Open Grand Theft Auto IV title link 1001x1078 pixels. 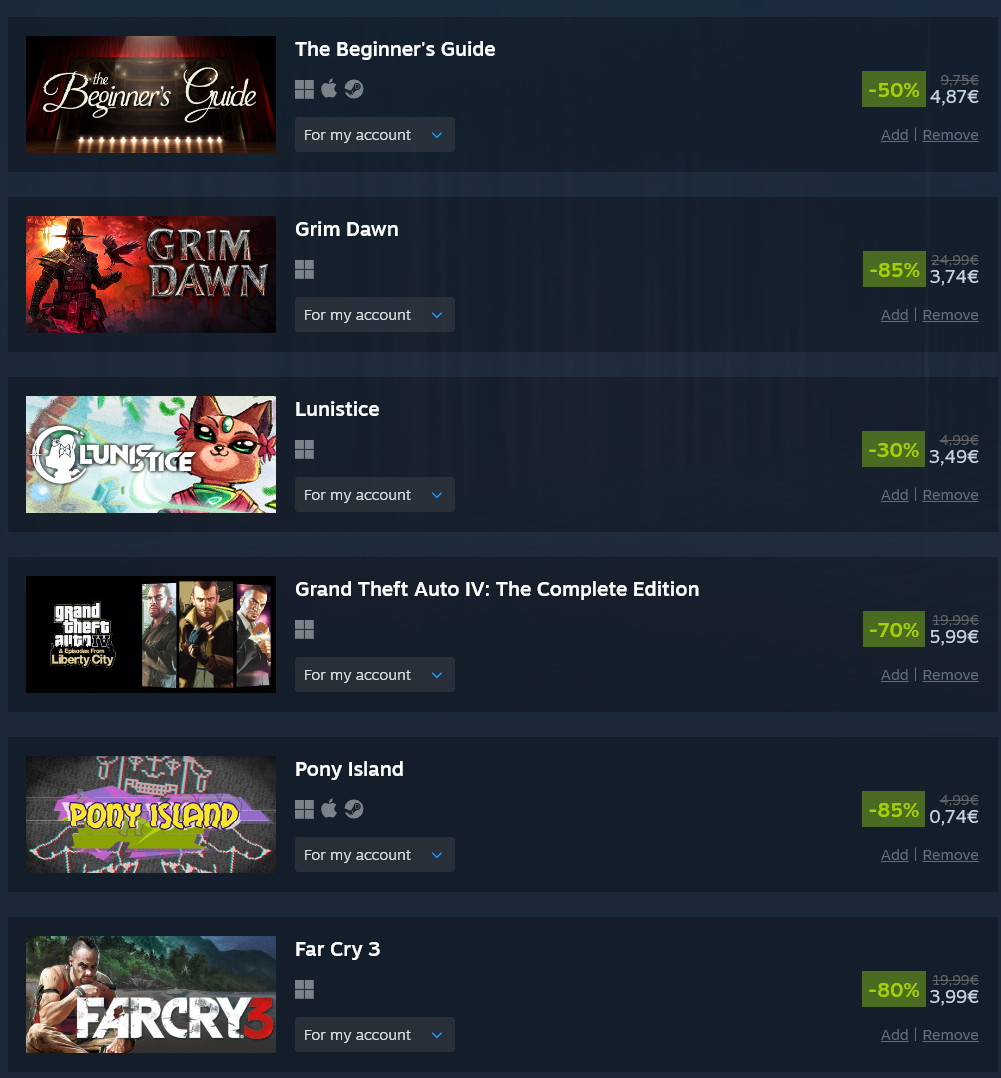[x=497, y=589]
